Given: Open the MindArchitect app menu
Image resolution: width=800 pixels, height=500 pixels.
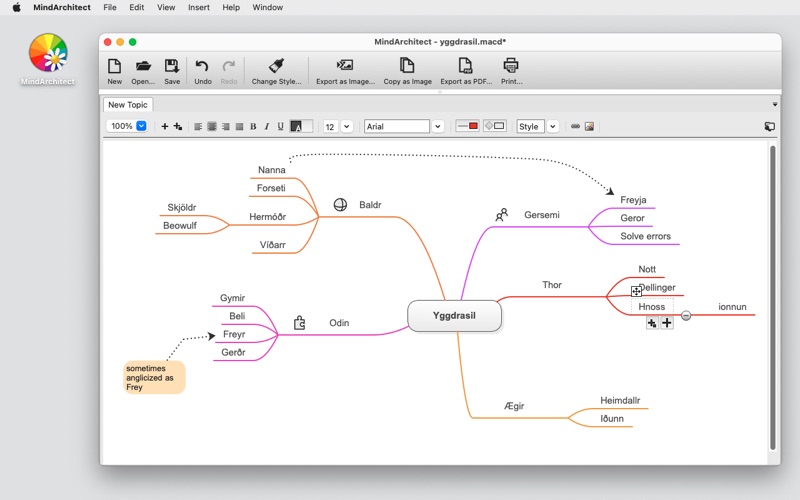Looking at the screenshot, I should coord(62,7).
